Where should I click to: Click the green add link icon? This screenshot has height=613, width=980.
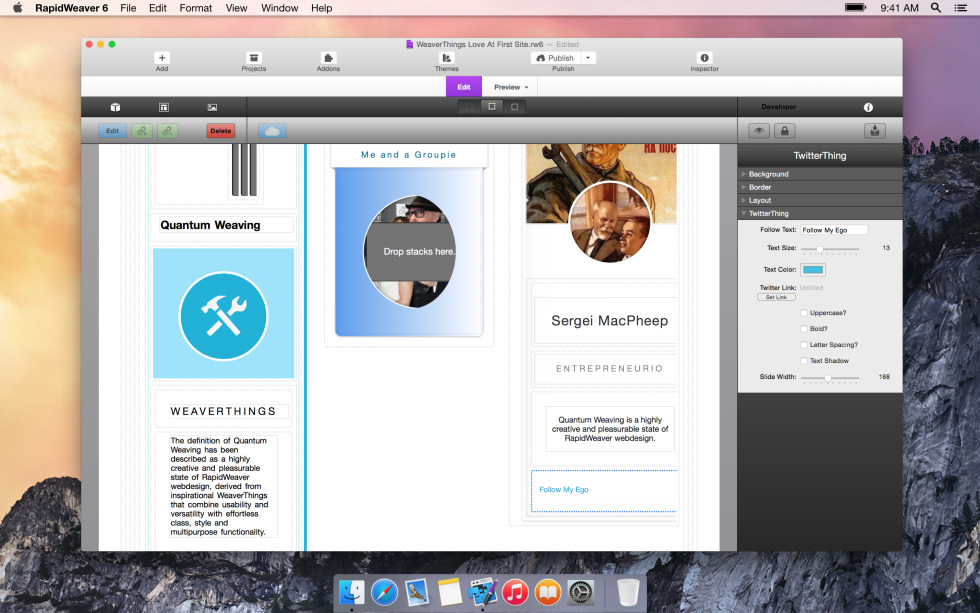(142, 131)
